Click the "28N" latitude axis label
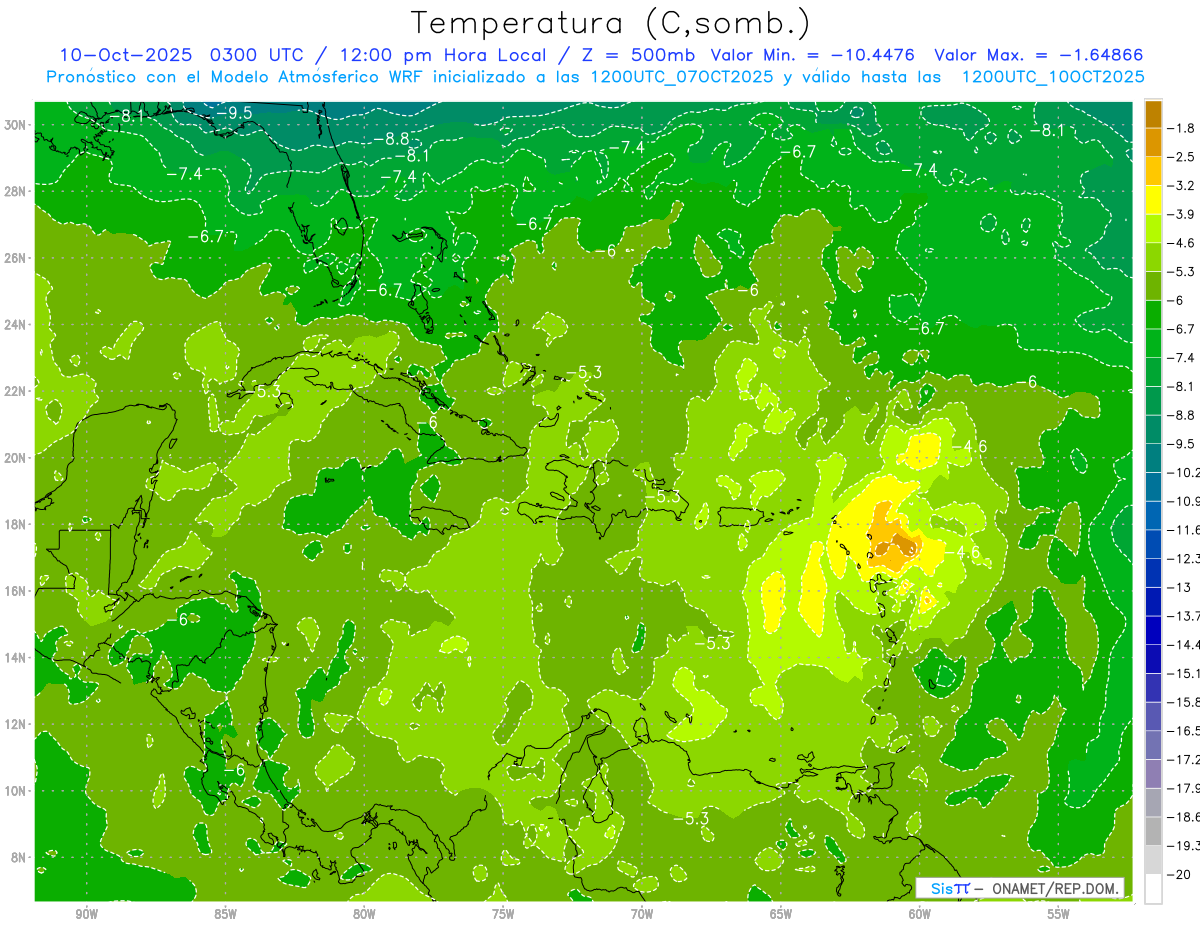Screen dimensions: 1200x927 [x=14, y=191]
